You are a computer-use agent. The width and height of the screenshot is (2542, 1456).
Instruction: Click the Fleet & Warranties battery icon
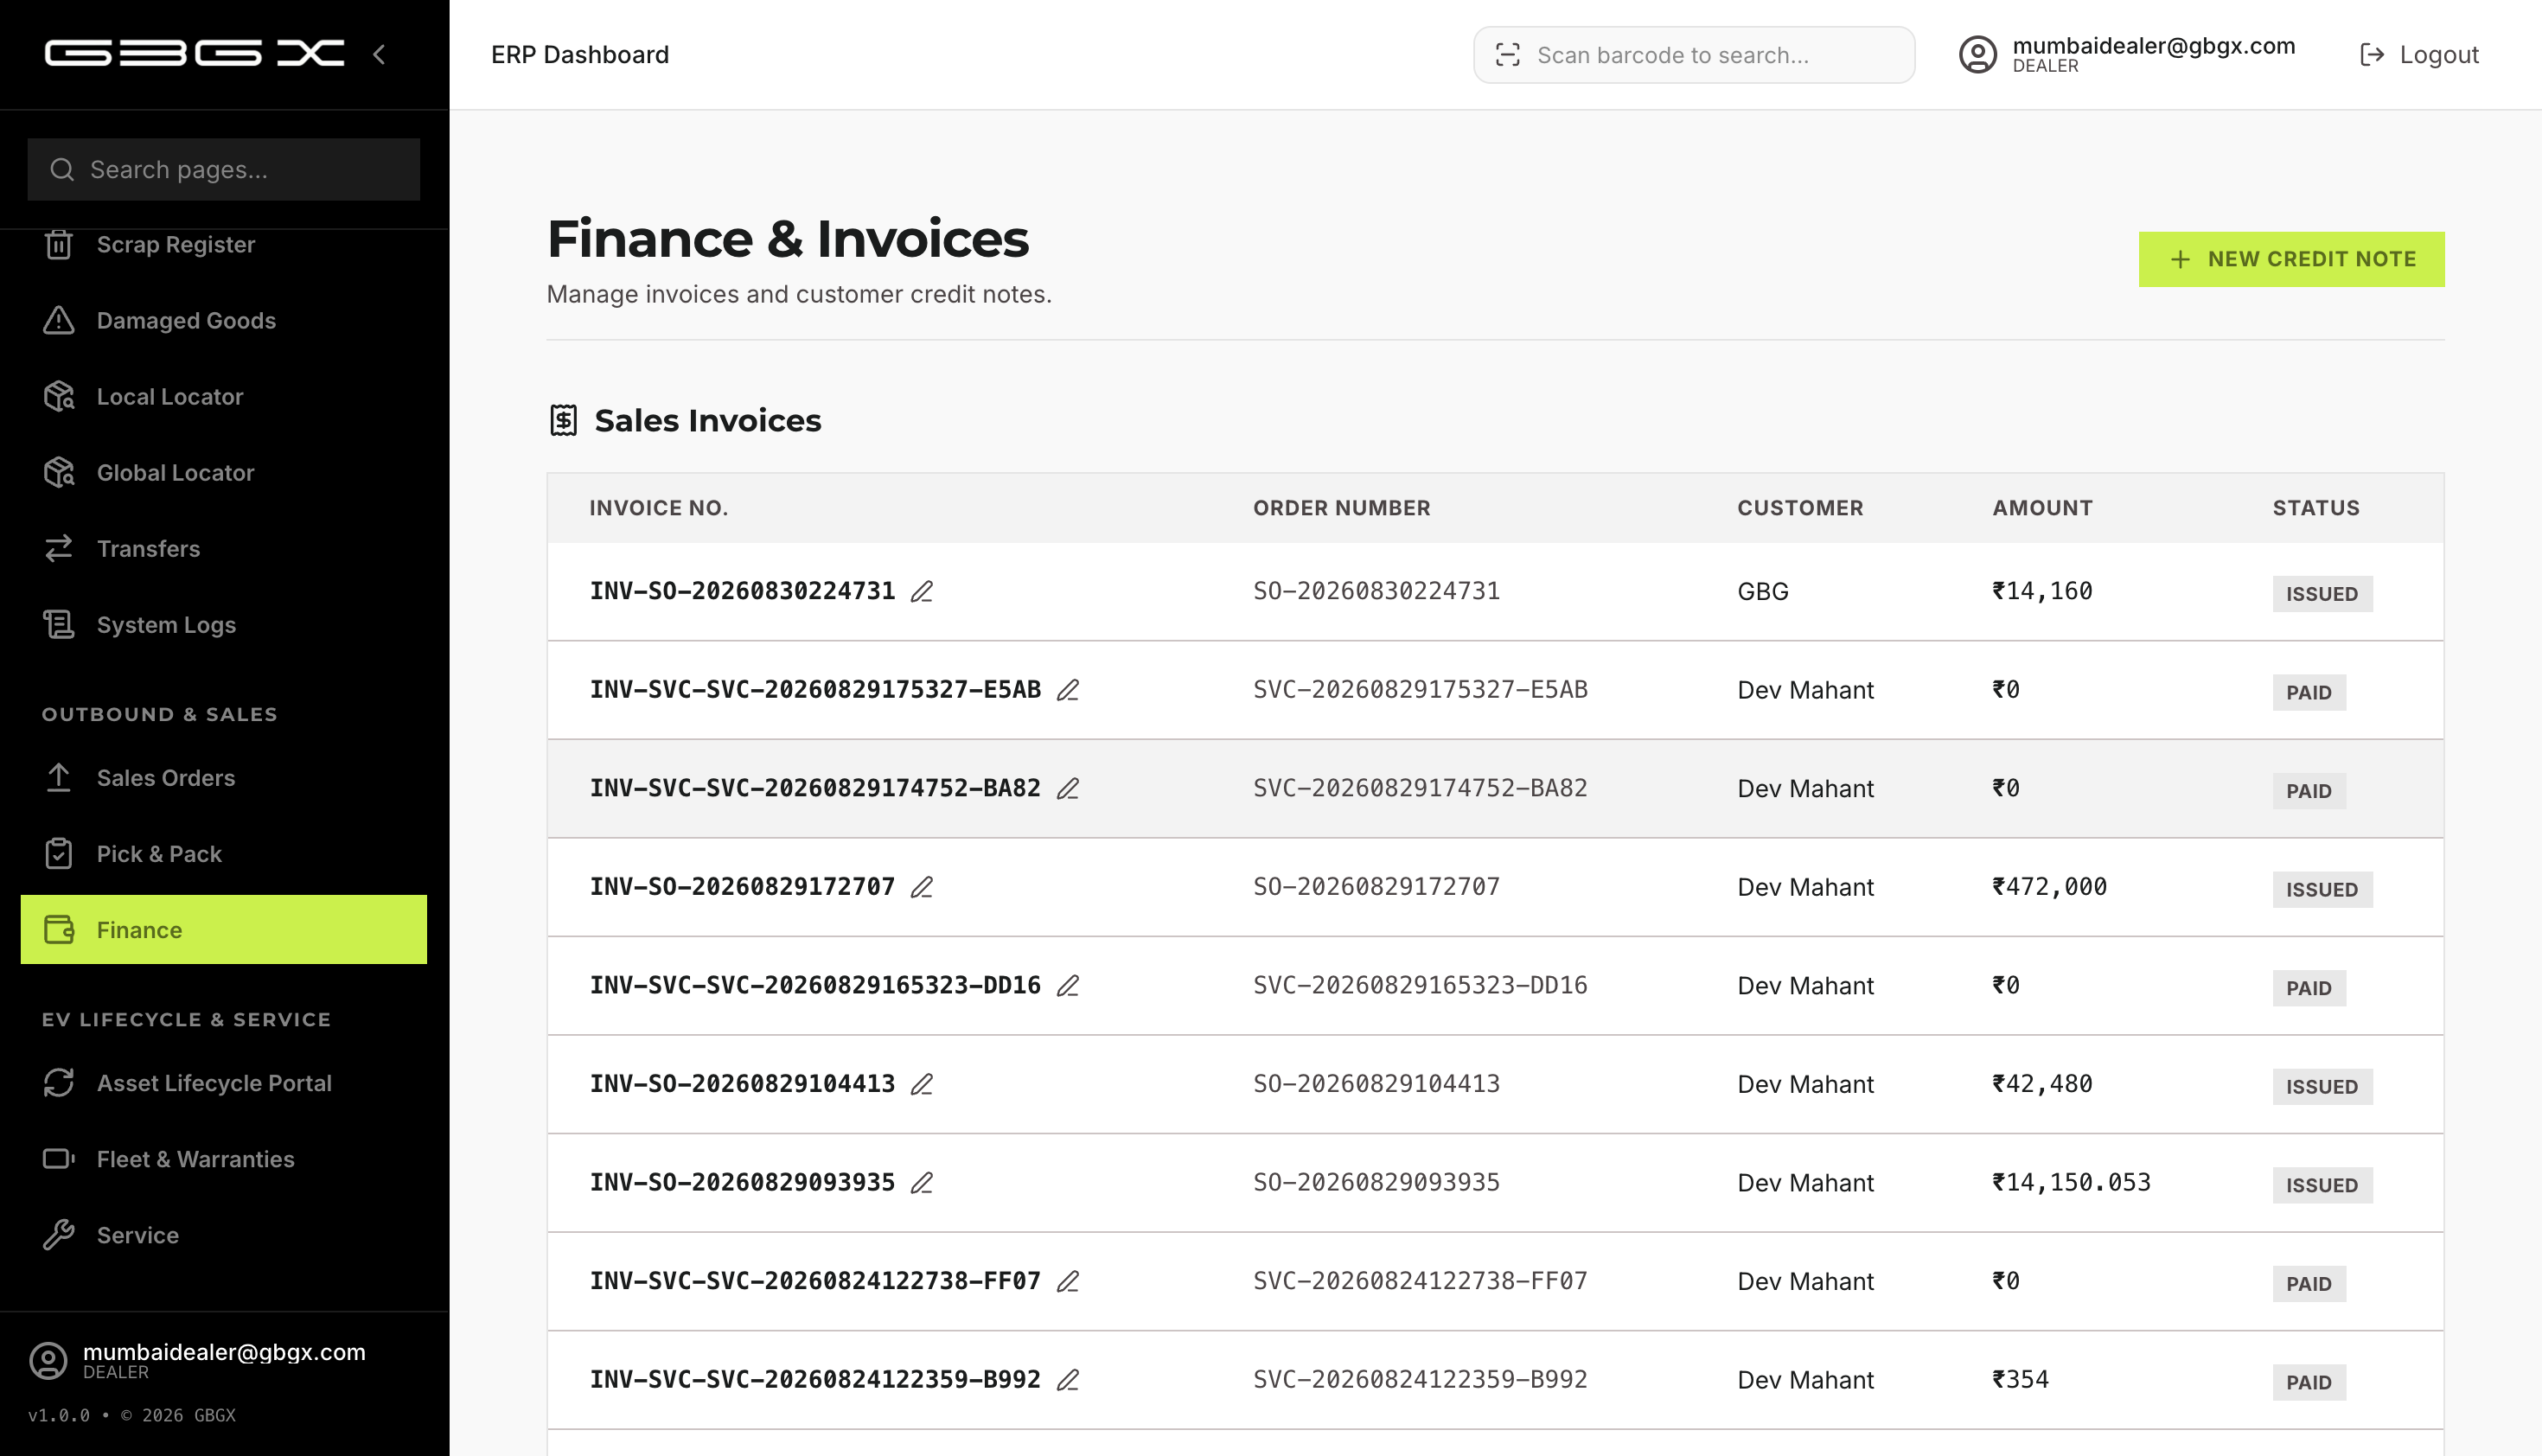[59, 1158]
